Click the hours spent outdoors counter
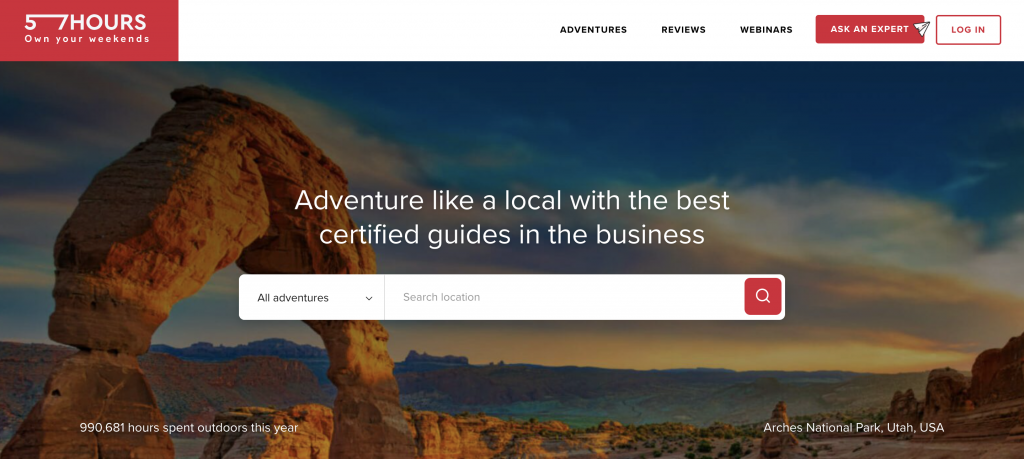This screenshot has height=459, width=1024. 189,428
